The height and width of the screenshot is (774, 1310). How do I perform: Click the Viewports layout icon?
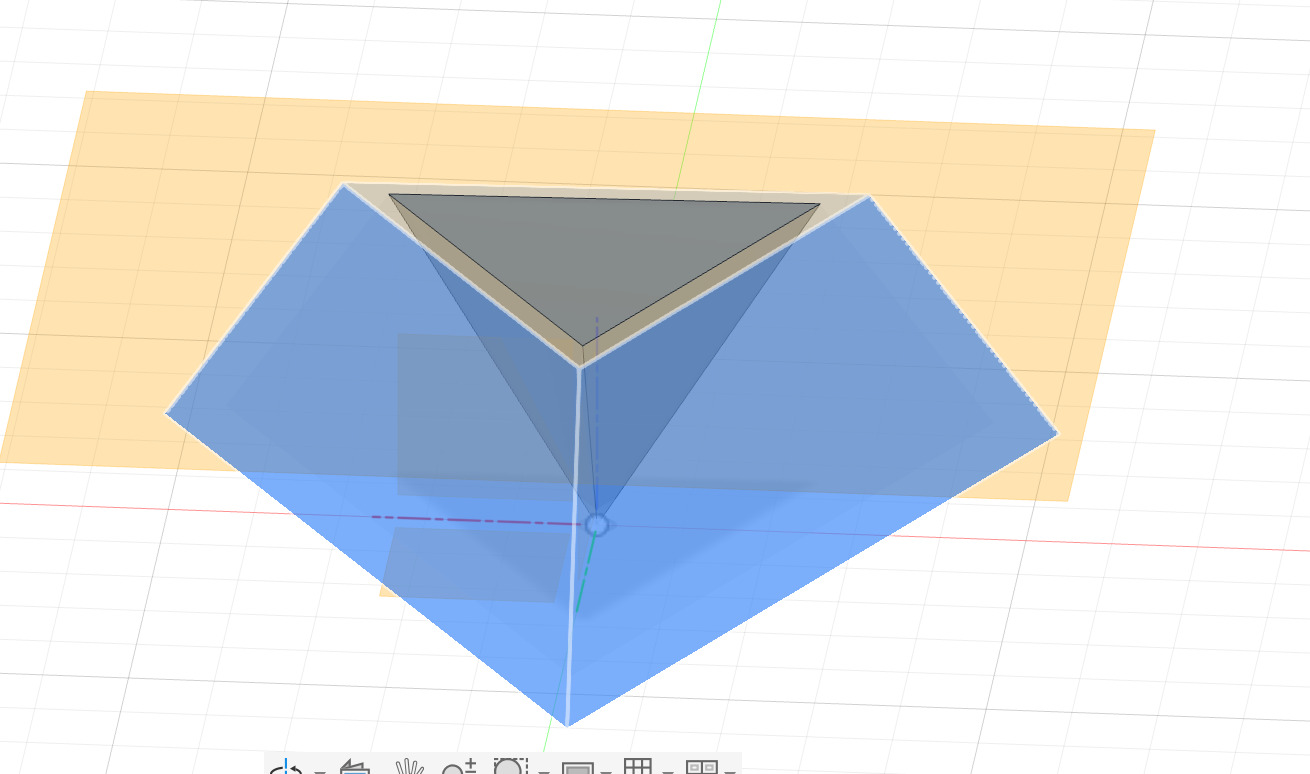(x=702, y=767)
